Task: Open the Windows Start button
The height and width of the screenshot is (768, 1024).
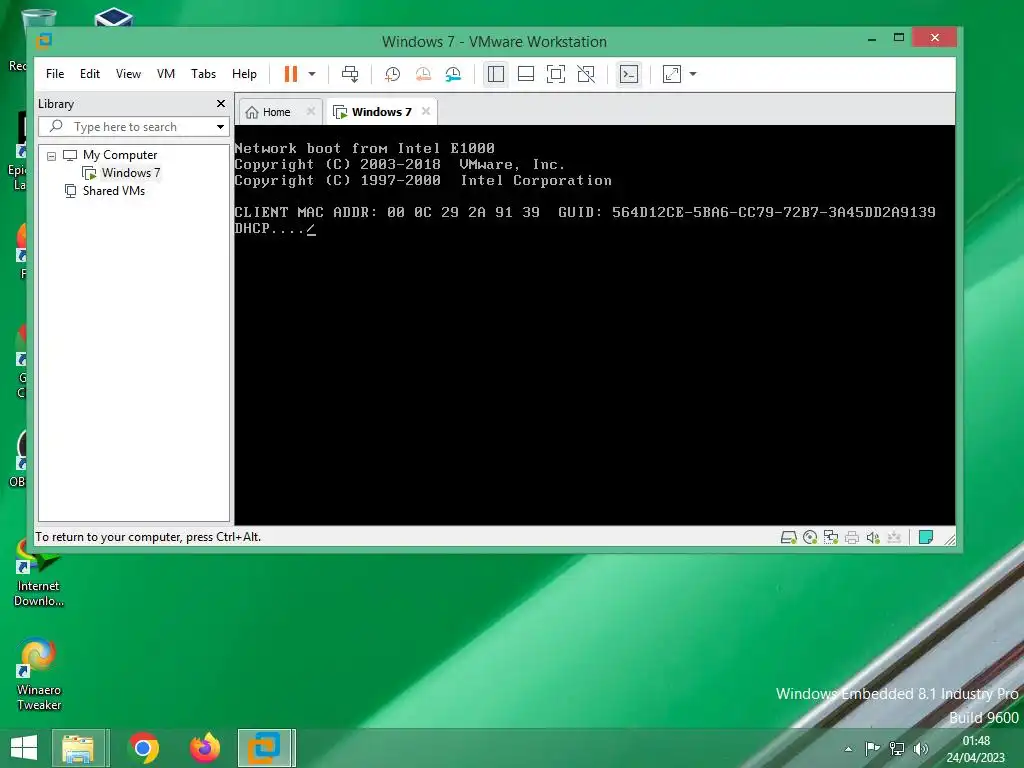Action: click(x=24, y=748)
